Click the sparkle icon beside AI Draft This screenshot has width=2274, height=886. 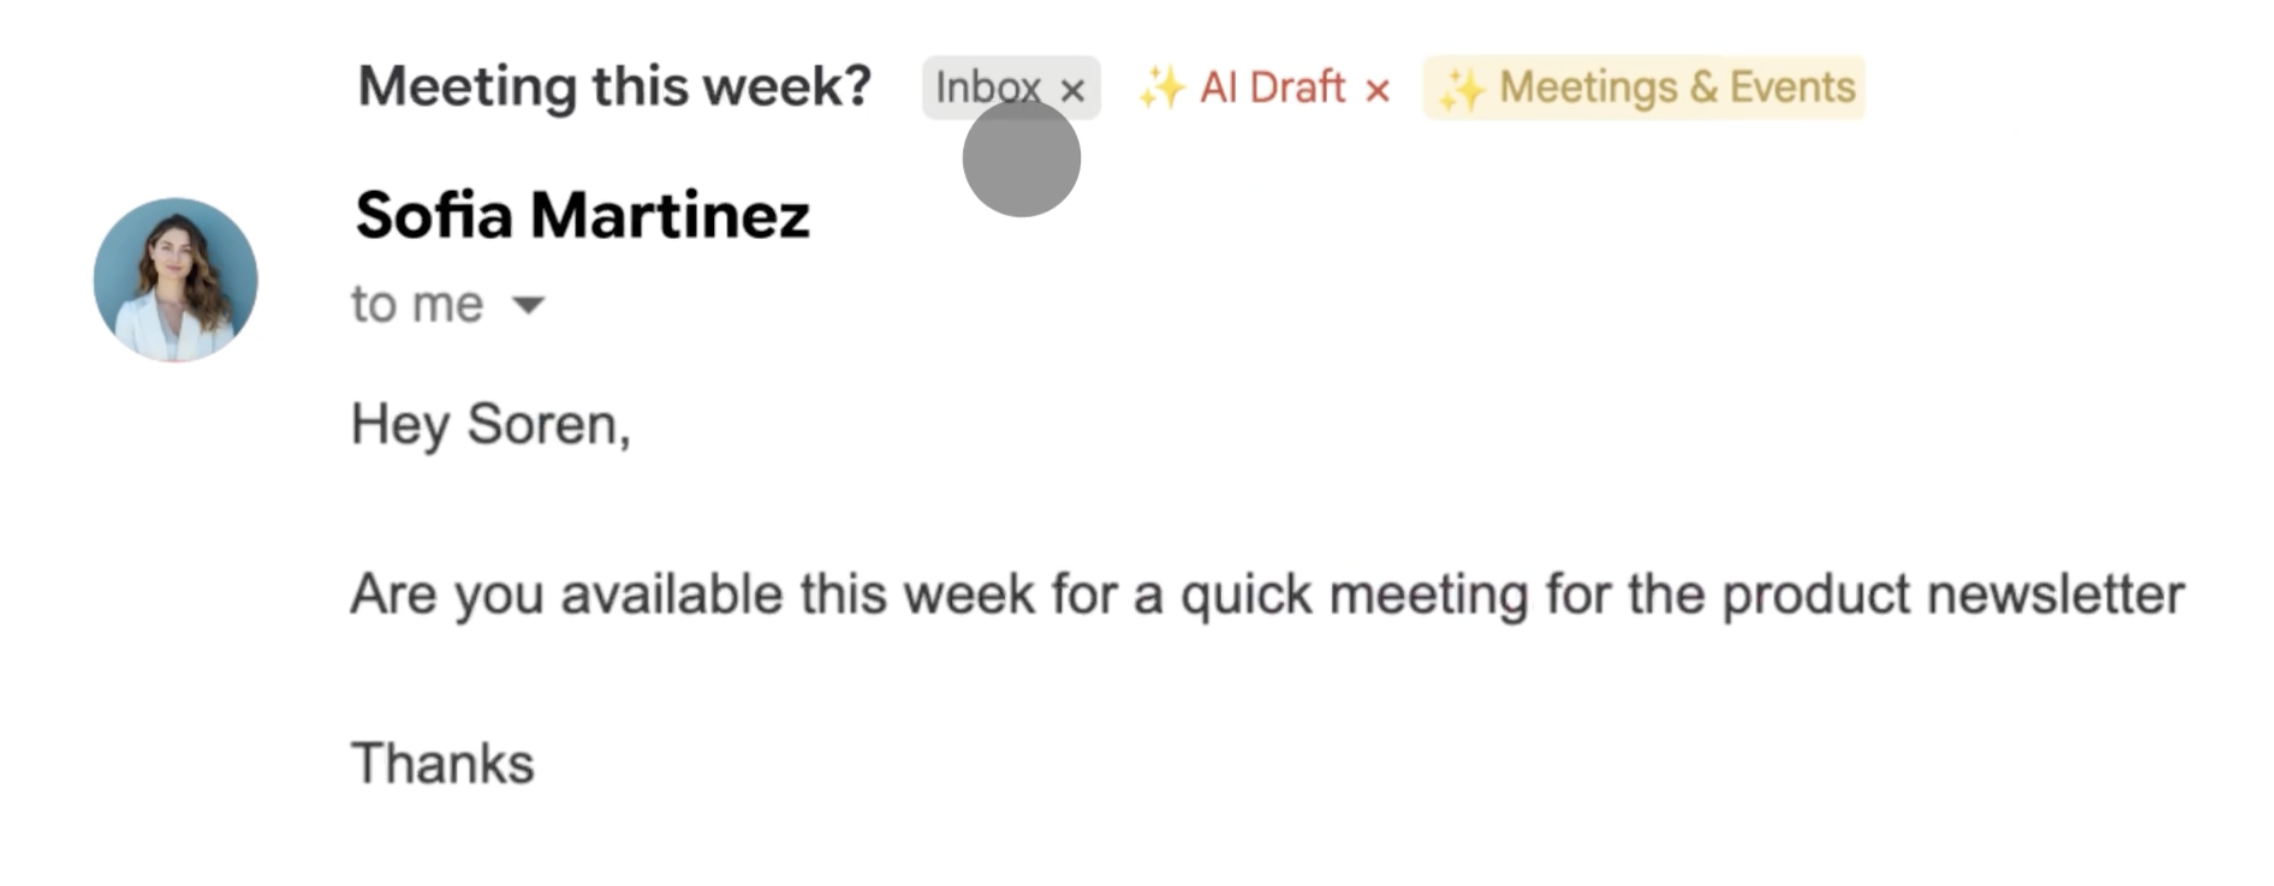pyautogui.click(x=1161, y=88)
